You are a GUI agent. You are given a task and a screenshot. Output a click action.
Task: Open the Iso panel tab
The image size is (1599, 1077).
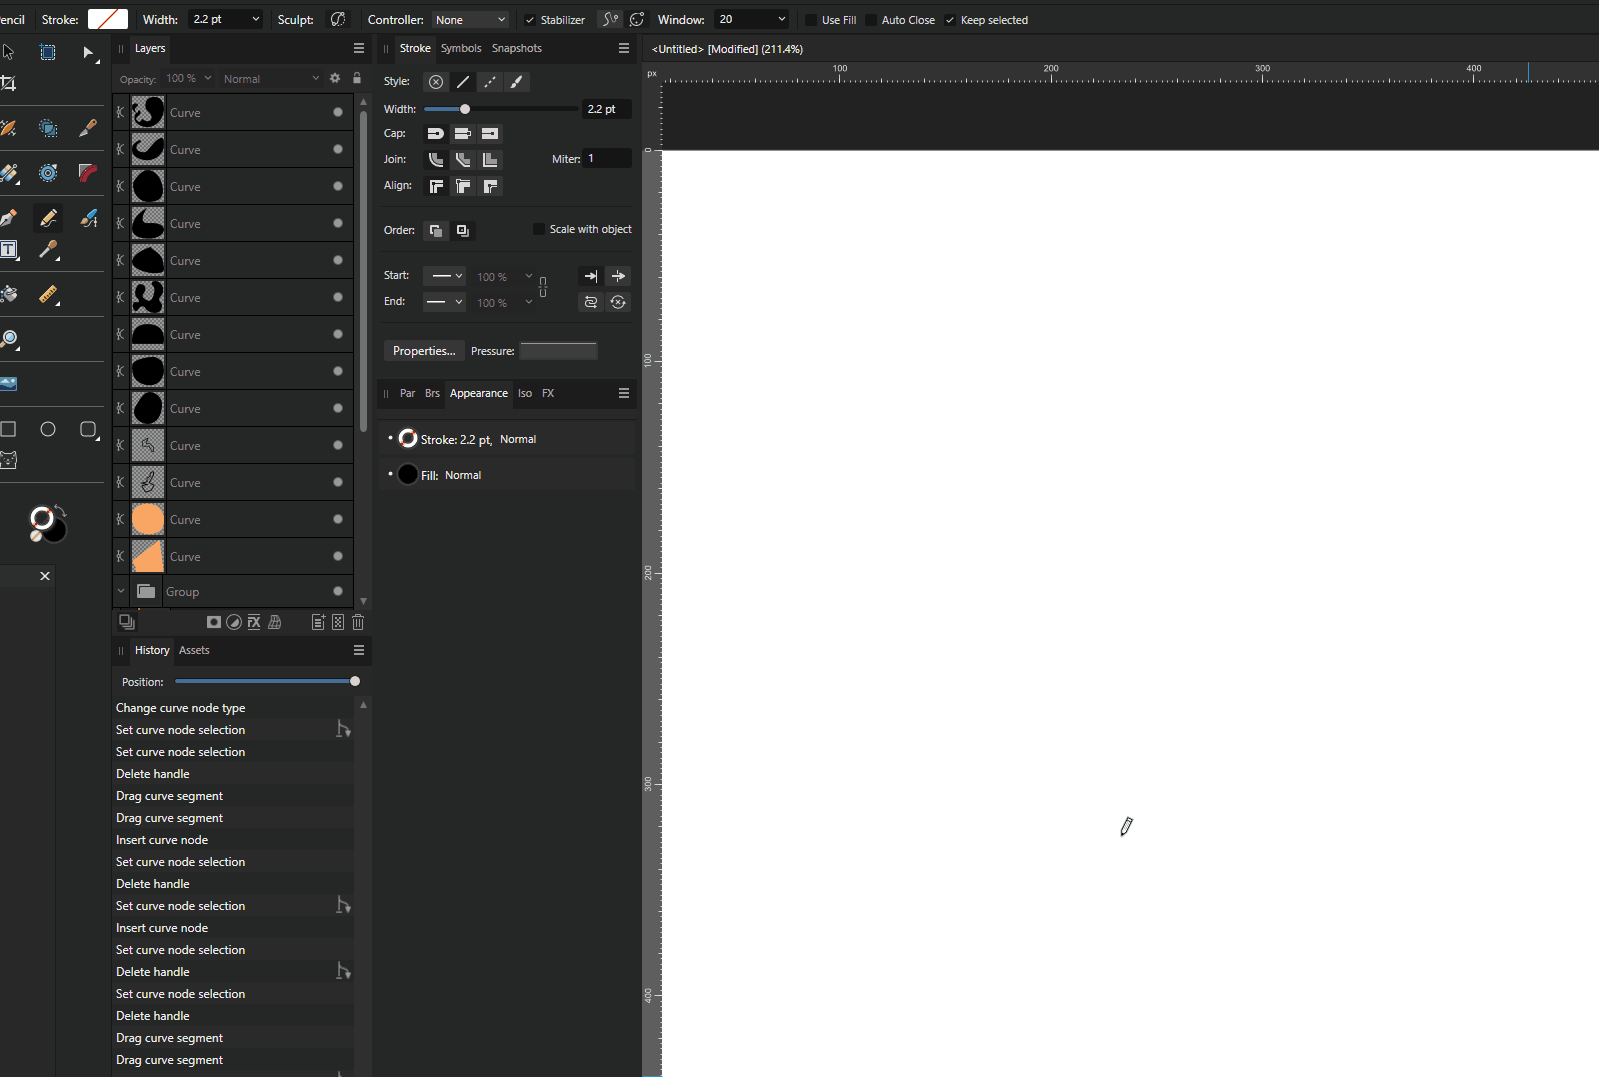[x=525, y=393]
